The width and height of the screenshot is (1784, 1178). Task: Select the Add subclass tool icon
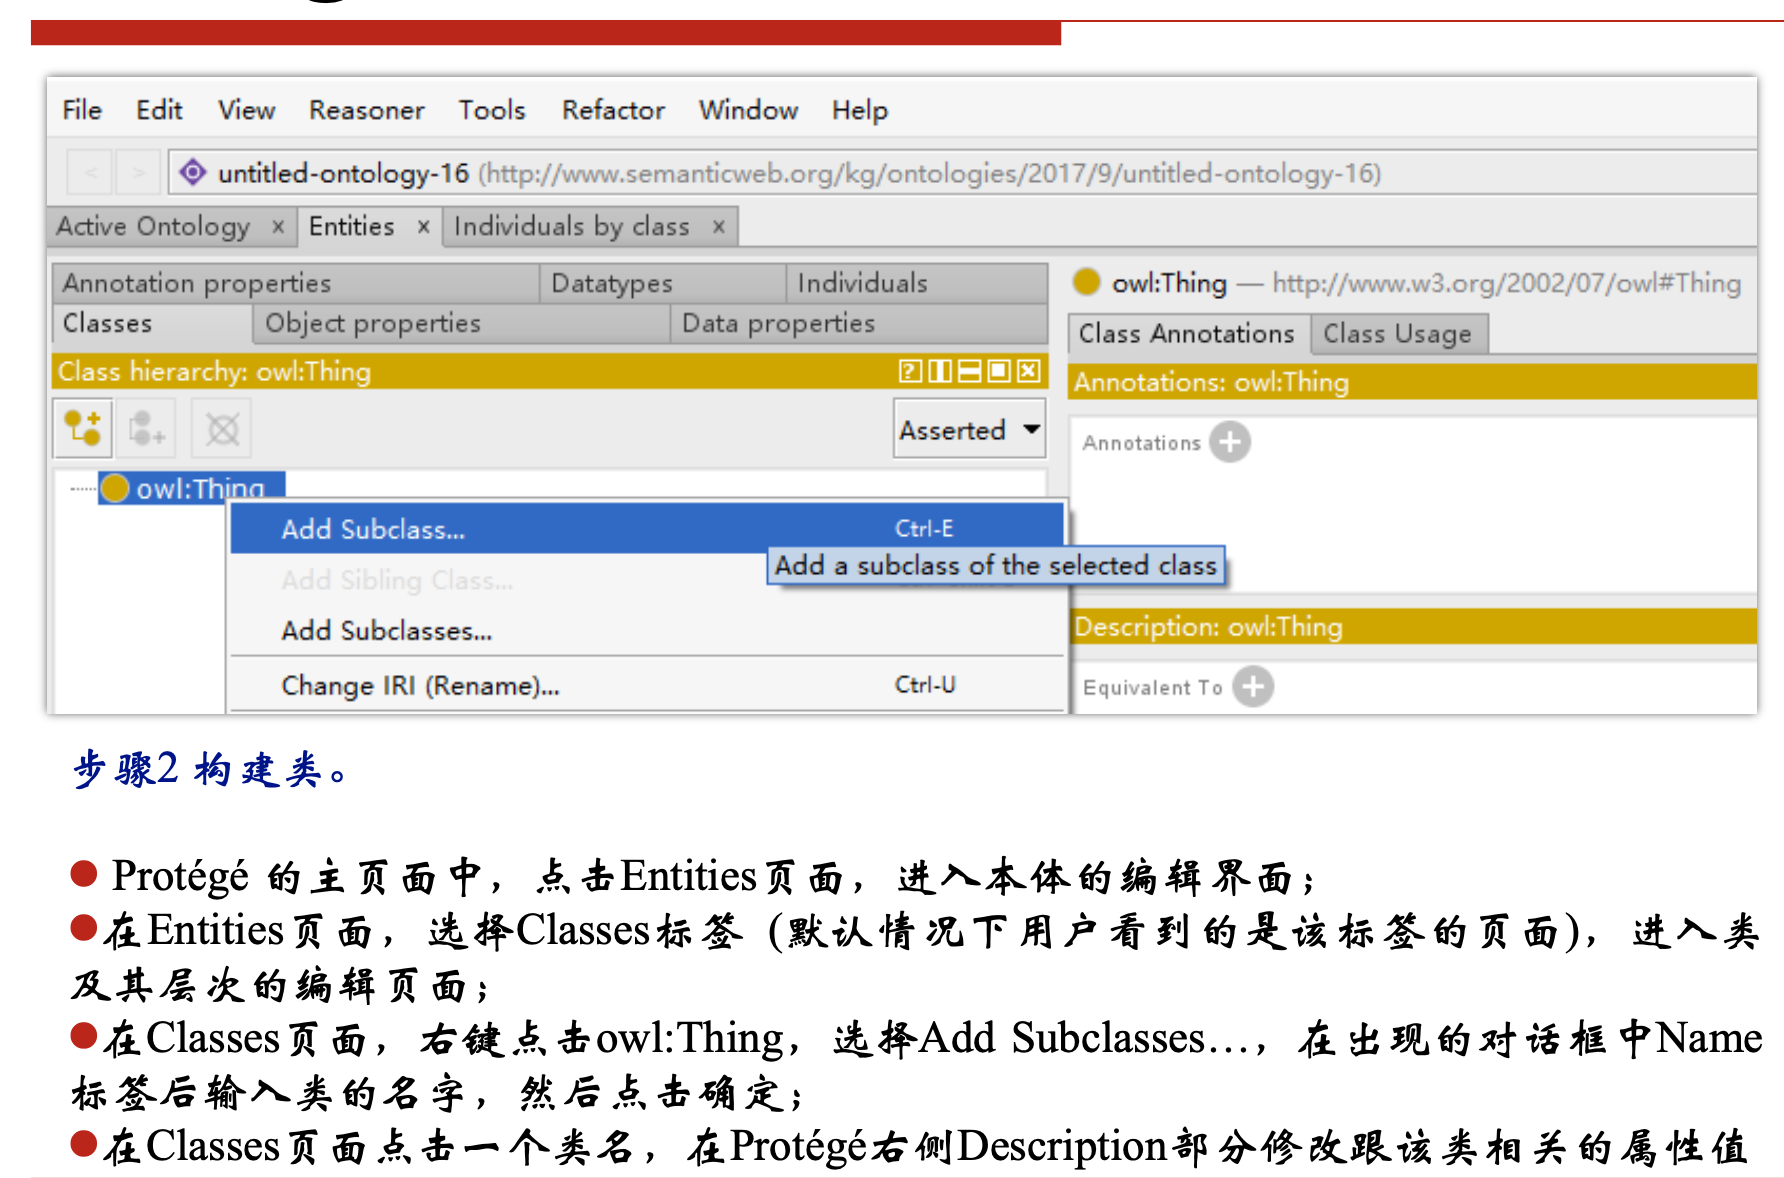point(82,428)
